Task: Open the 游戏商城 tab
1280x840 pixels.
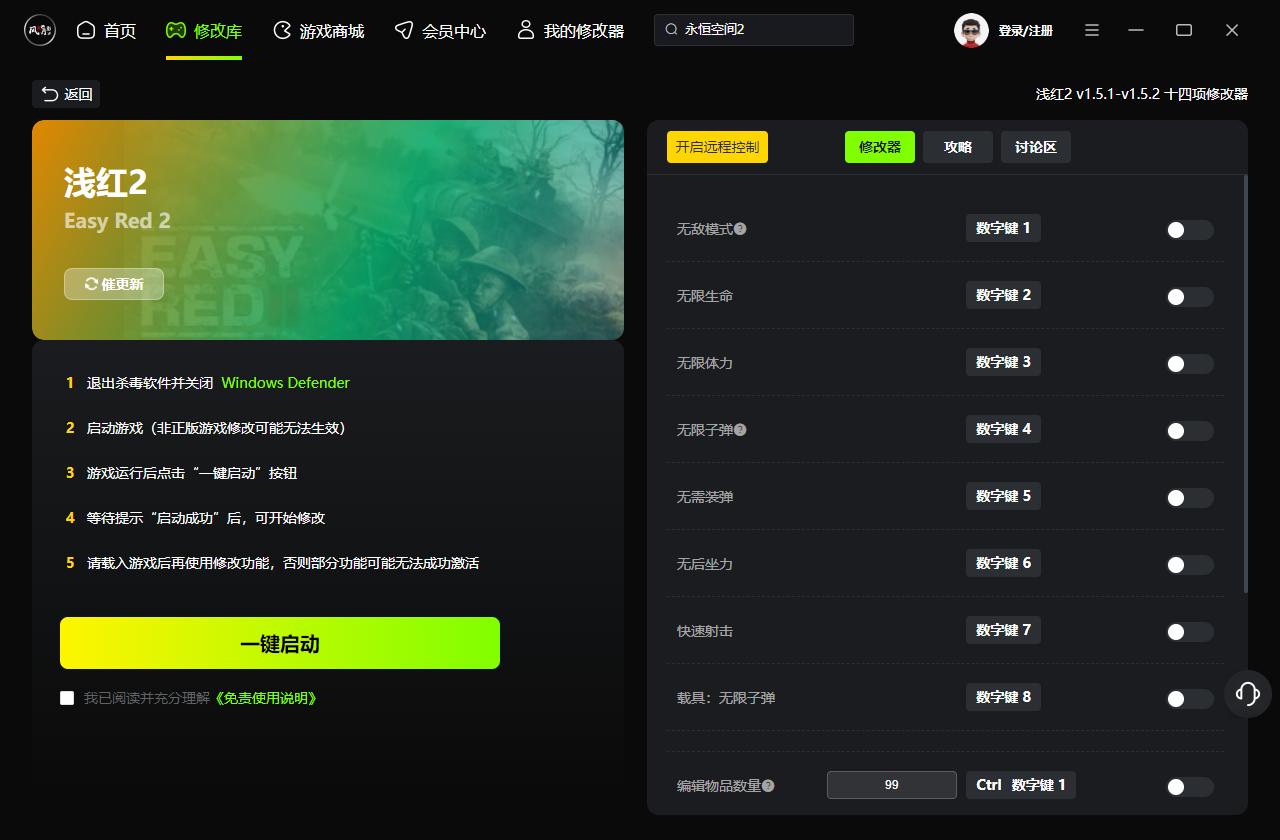Action: pos(319,31)
